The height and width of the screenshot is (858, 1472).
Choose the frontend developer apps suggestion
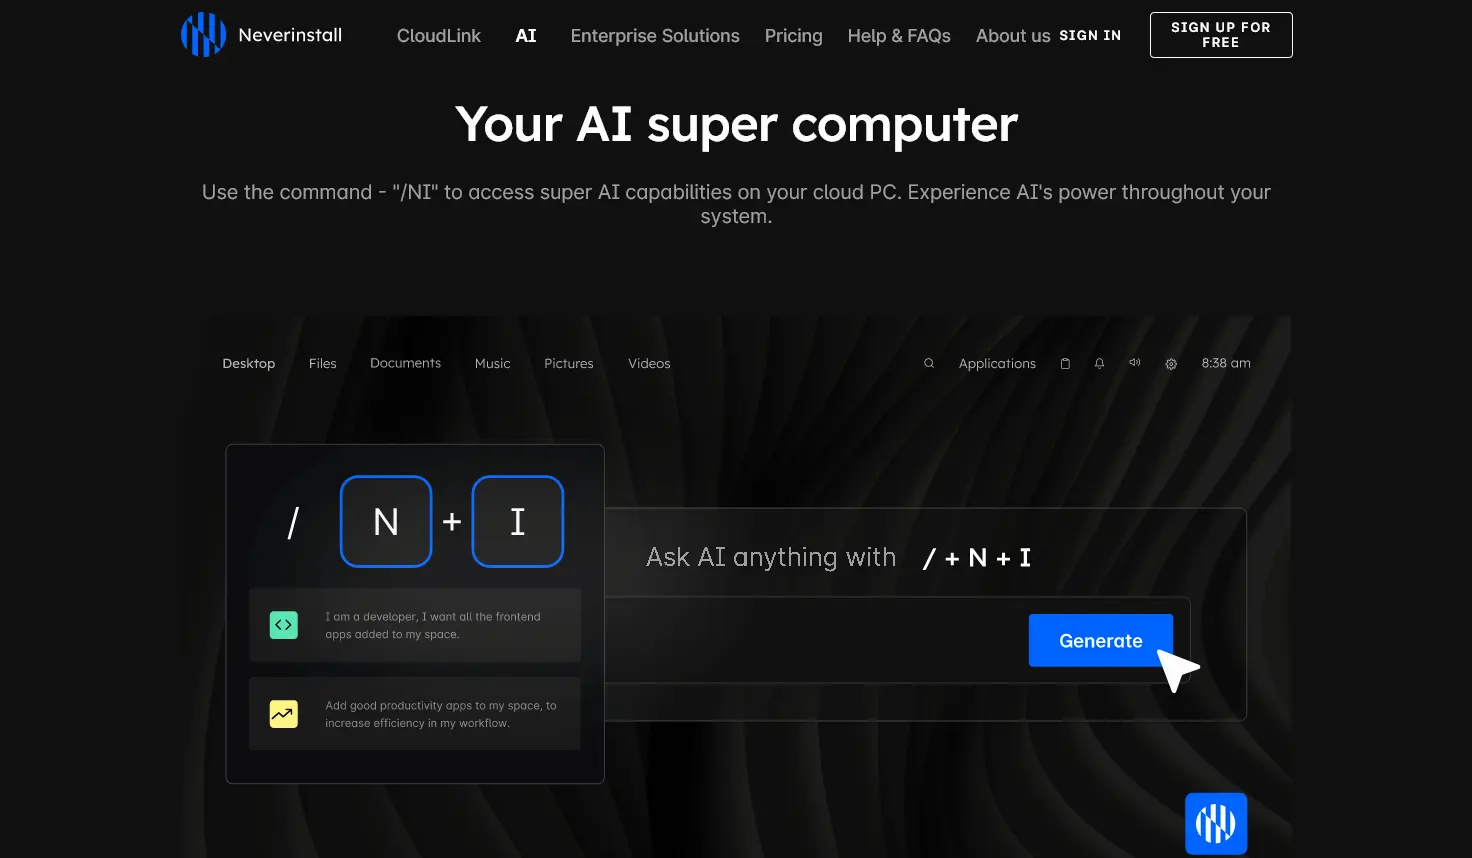click(x=415, y=625)
